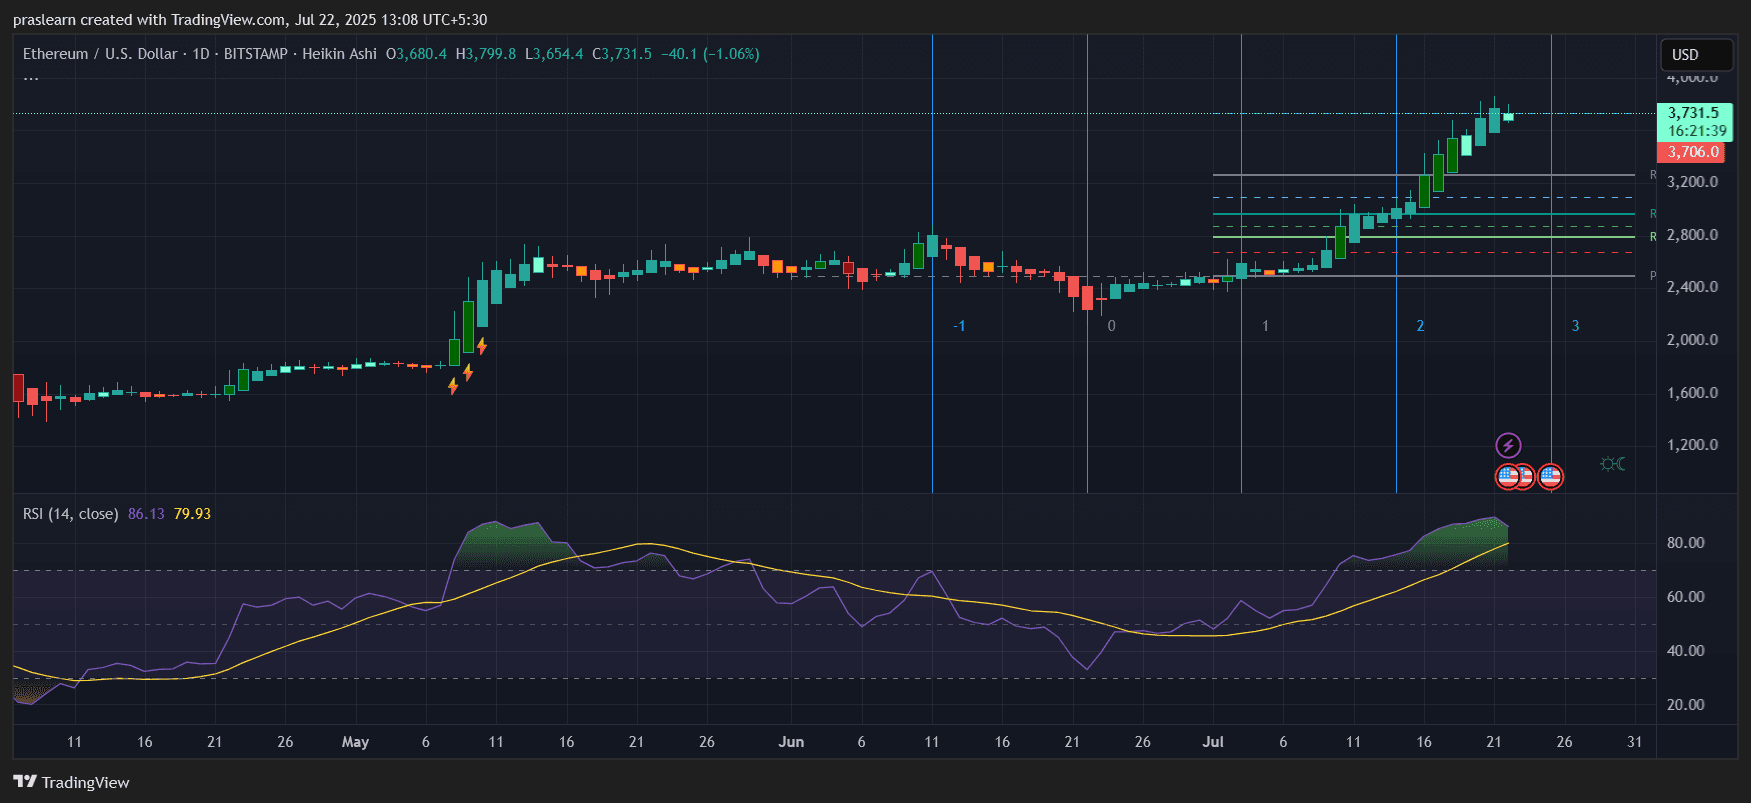Click the yellow RSI value 79.93

pos(192,514)
